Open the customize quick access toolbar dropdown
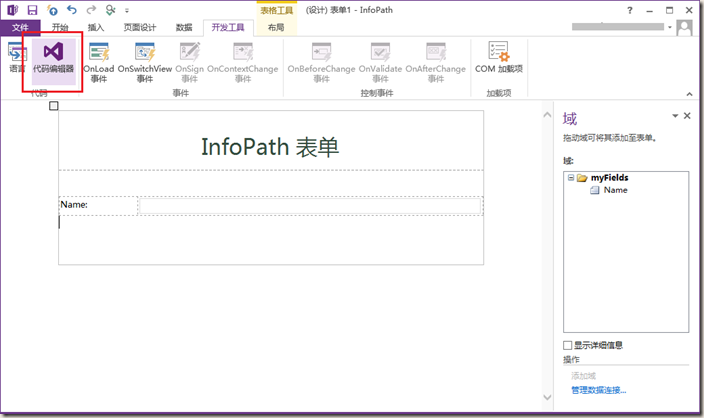This screenshot has width=704, height=418. [x=127, y=10]
